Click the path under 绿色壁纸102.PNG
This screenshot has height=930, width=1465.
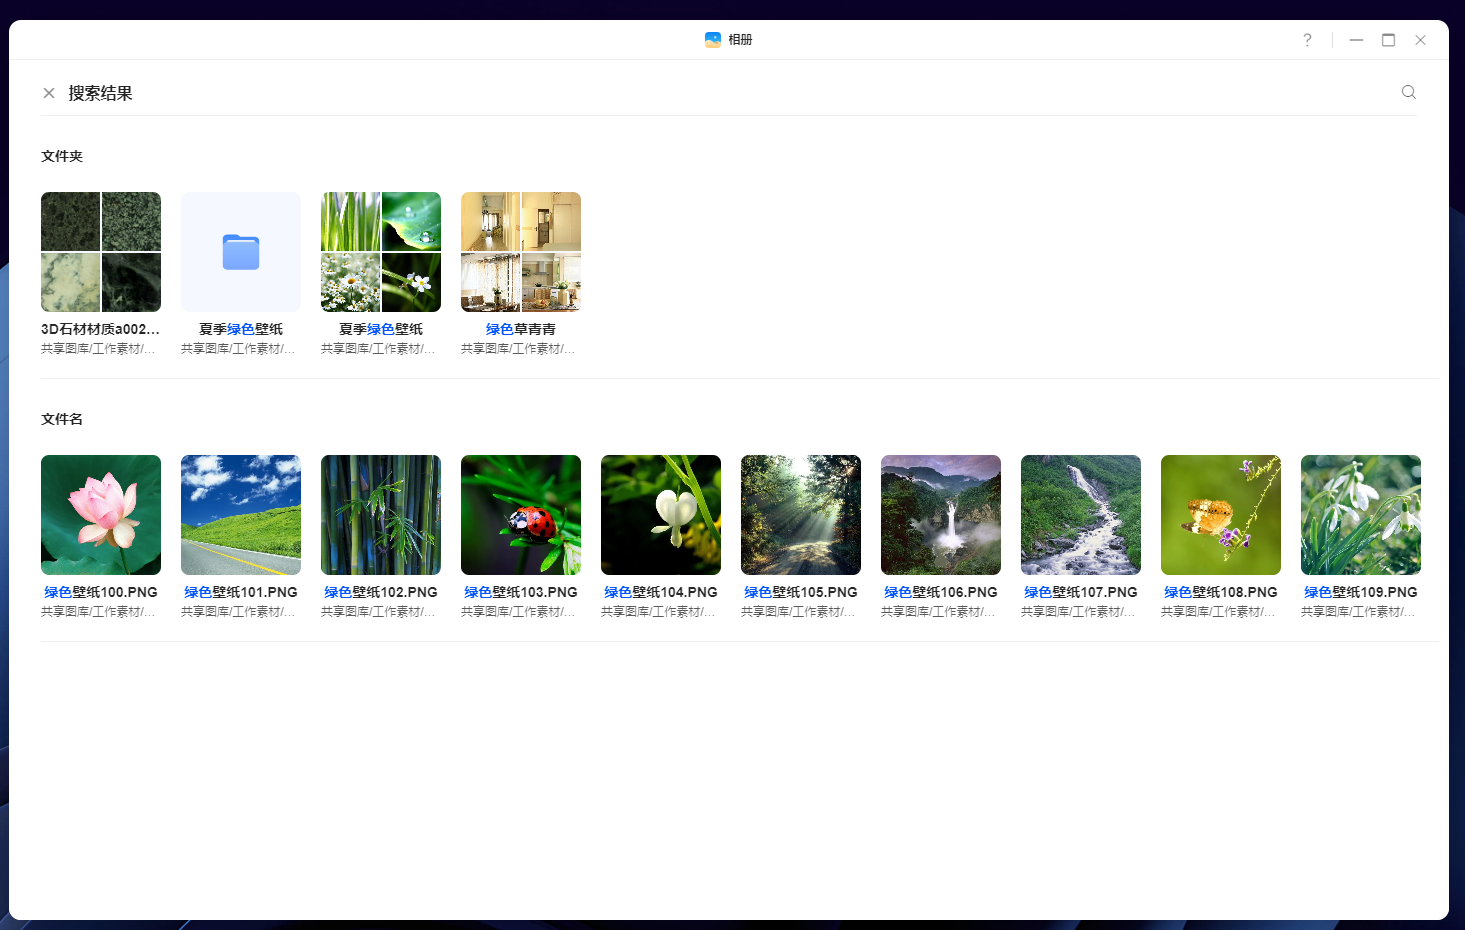pos(378,612)
